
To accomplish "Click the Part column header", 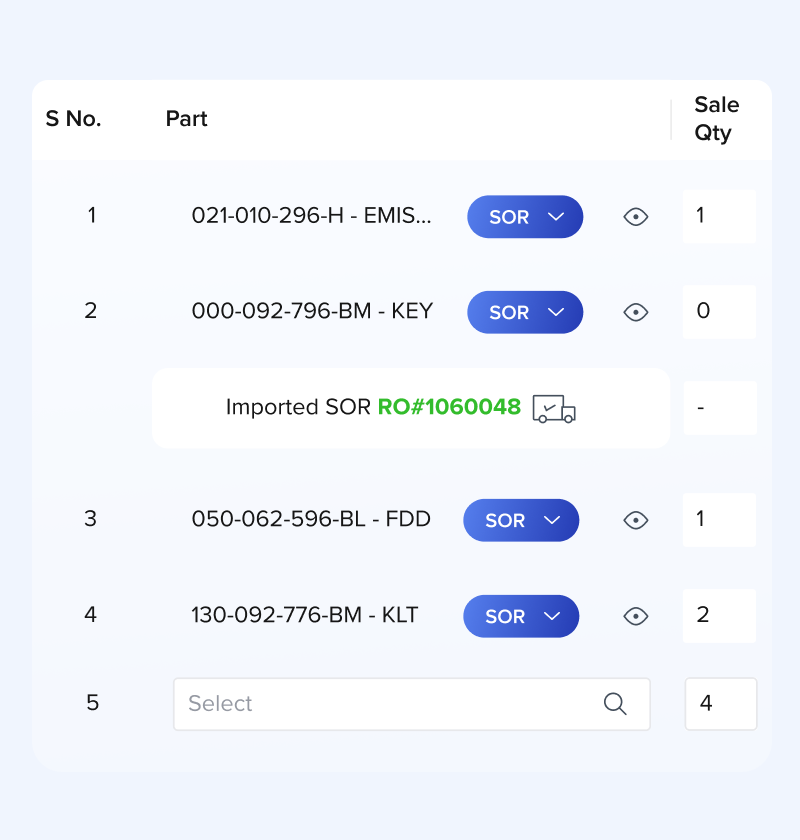I will click(x=186, y=119).
